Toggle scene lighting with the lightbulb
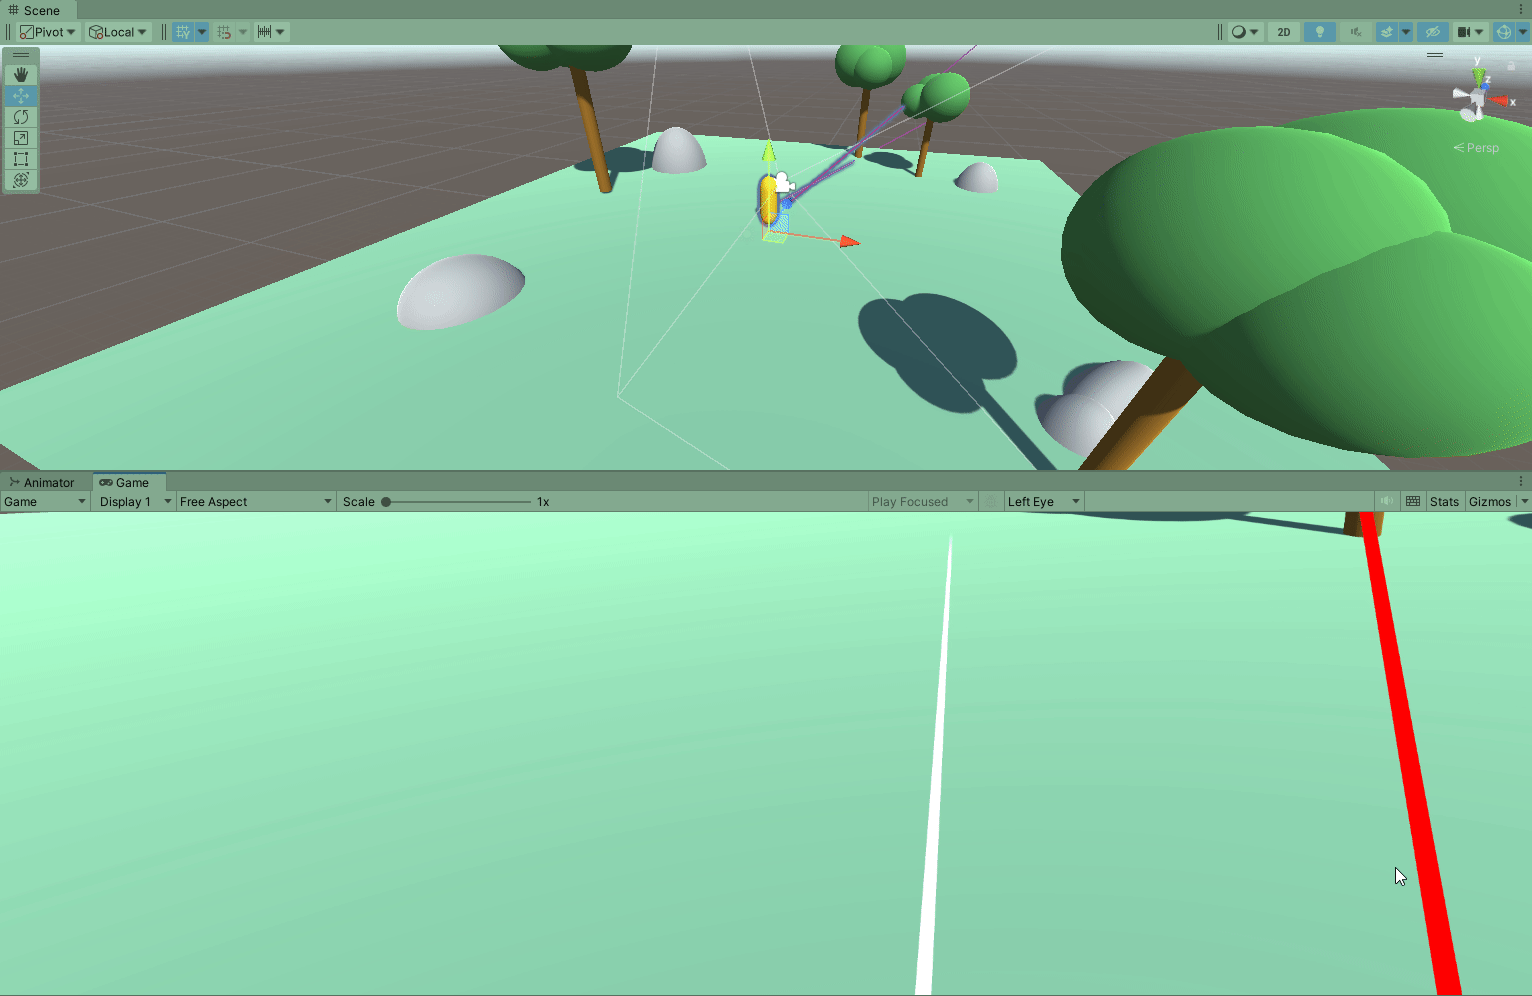The height and width of the screenshot is (996, 1532). pos(1320,32)
